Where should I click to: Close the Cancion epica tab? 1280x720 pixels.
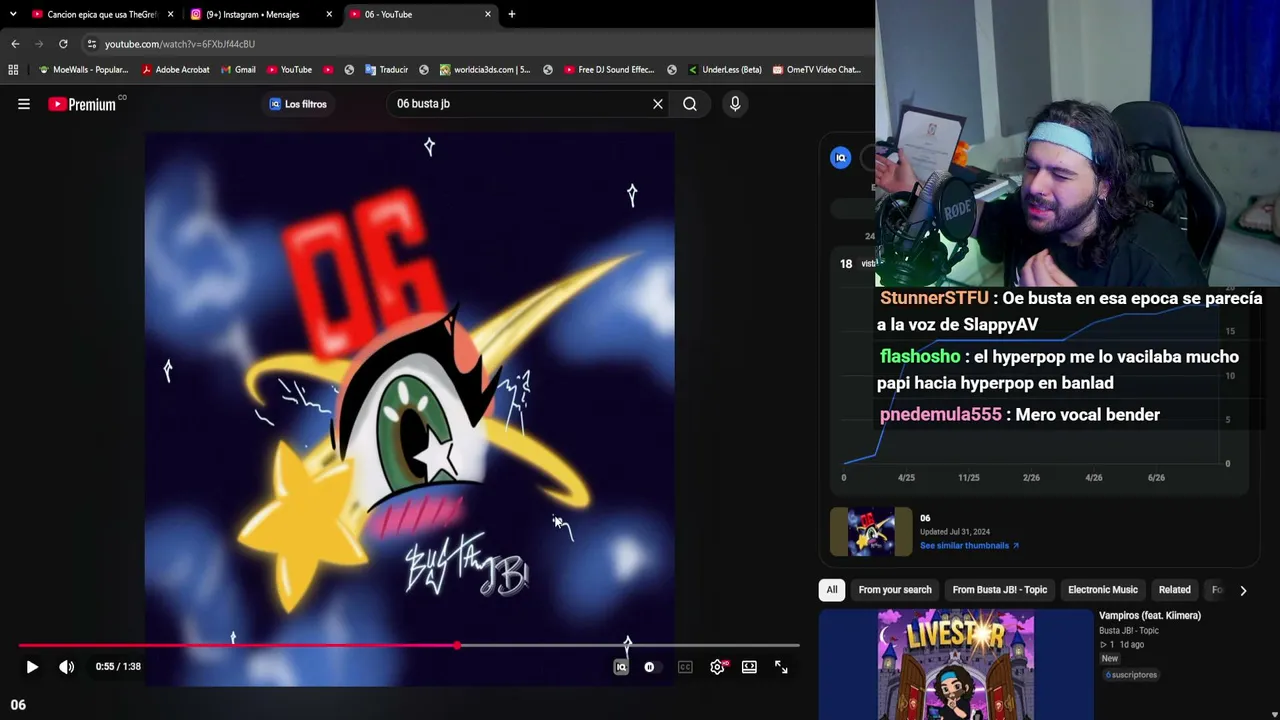[171, 14]
